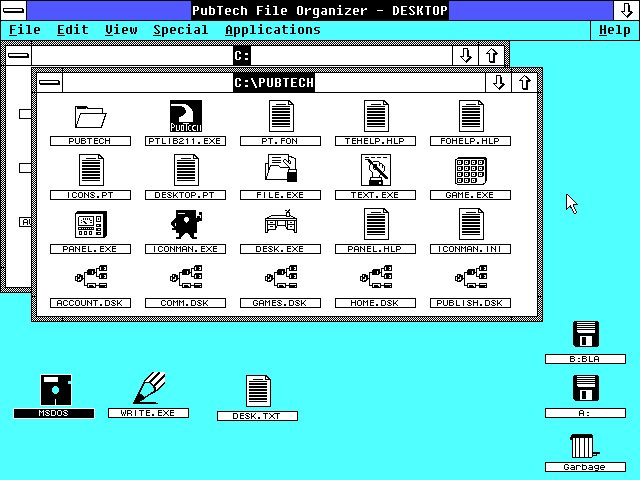640x480 pixels.
Task: Open the main application control menu box
Action: (13, 10)
